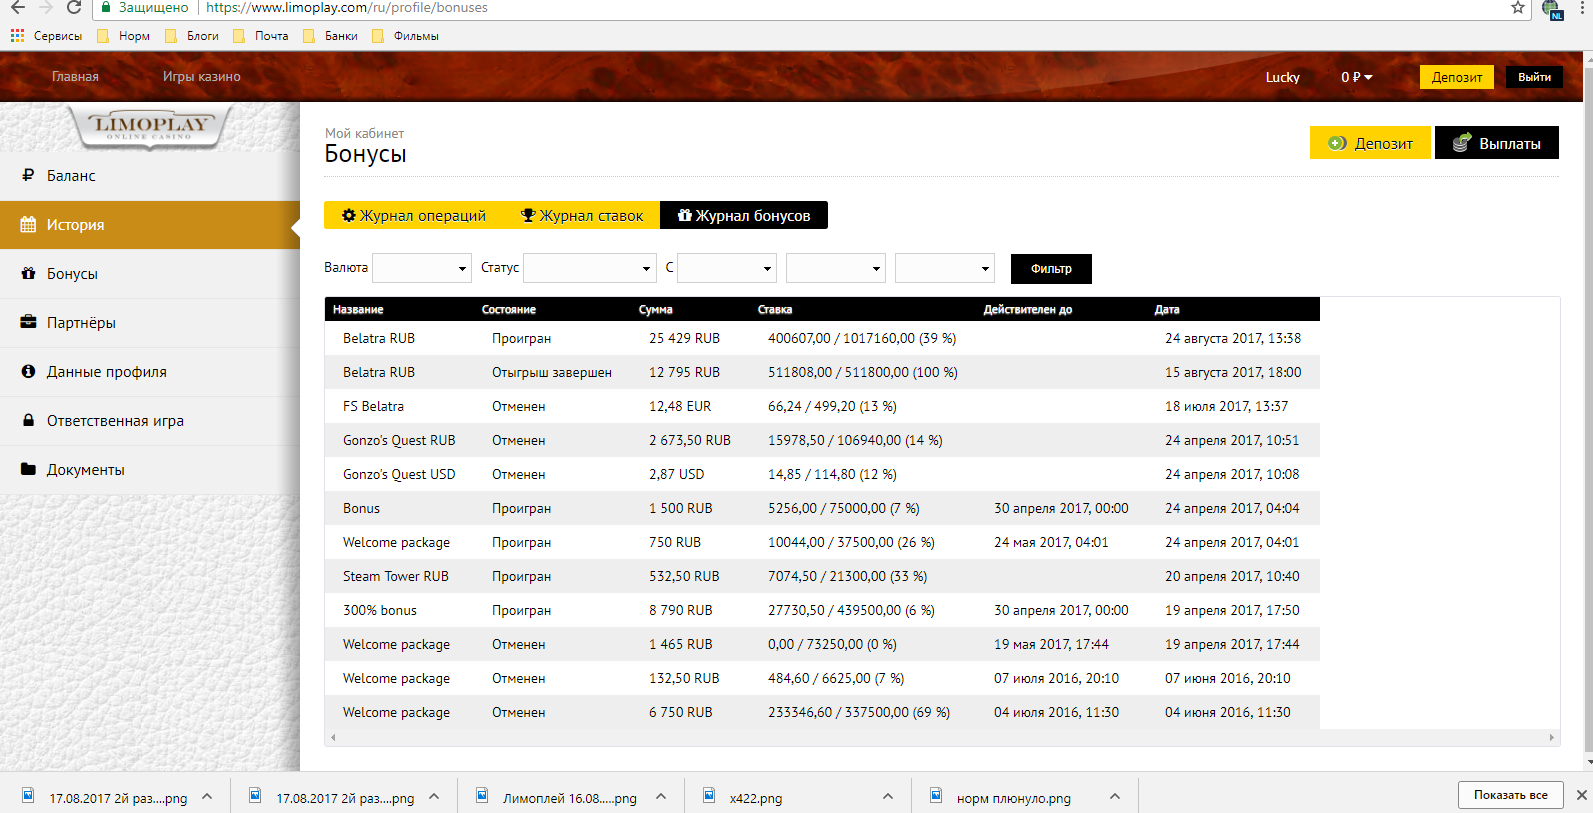The width and height of the screenshot is (1593, 813).
Task: Open the Валюта dropdown
Action: [422, 268]
